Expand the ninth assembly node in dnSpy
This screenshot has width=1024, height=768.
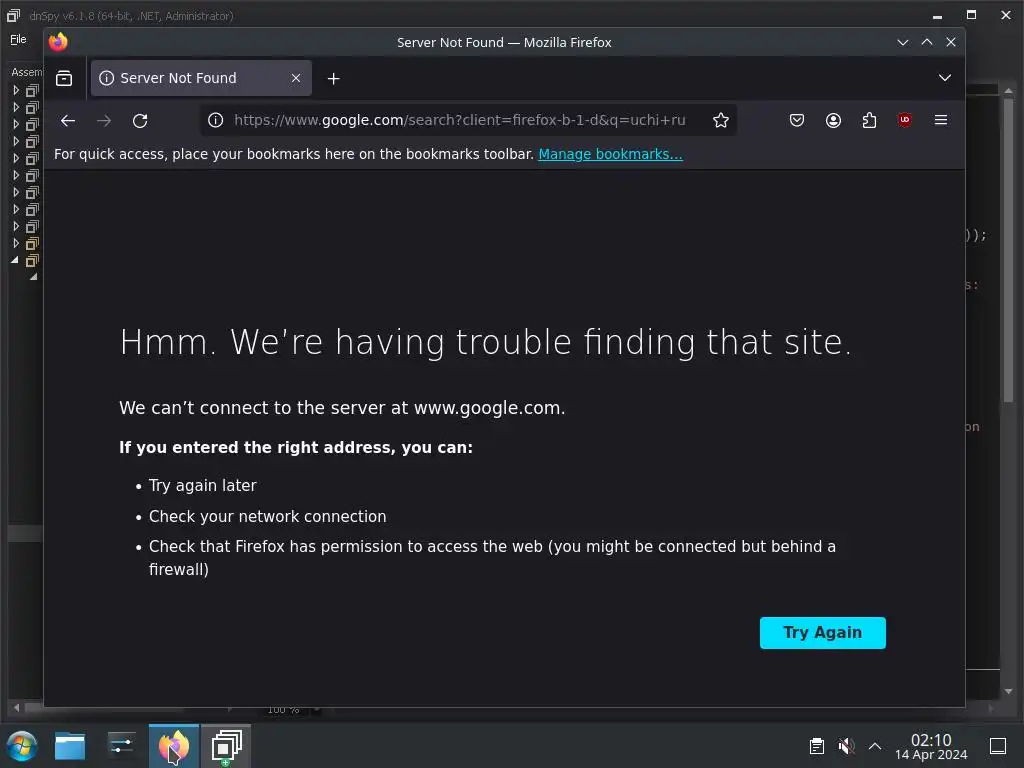coord(16,226)
